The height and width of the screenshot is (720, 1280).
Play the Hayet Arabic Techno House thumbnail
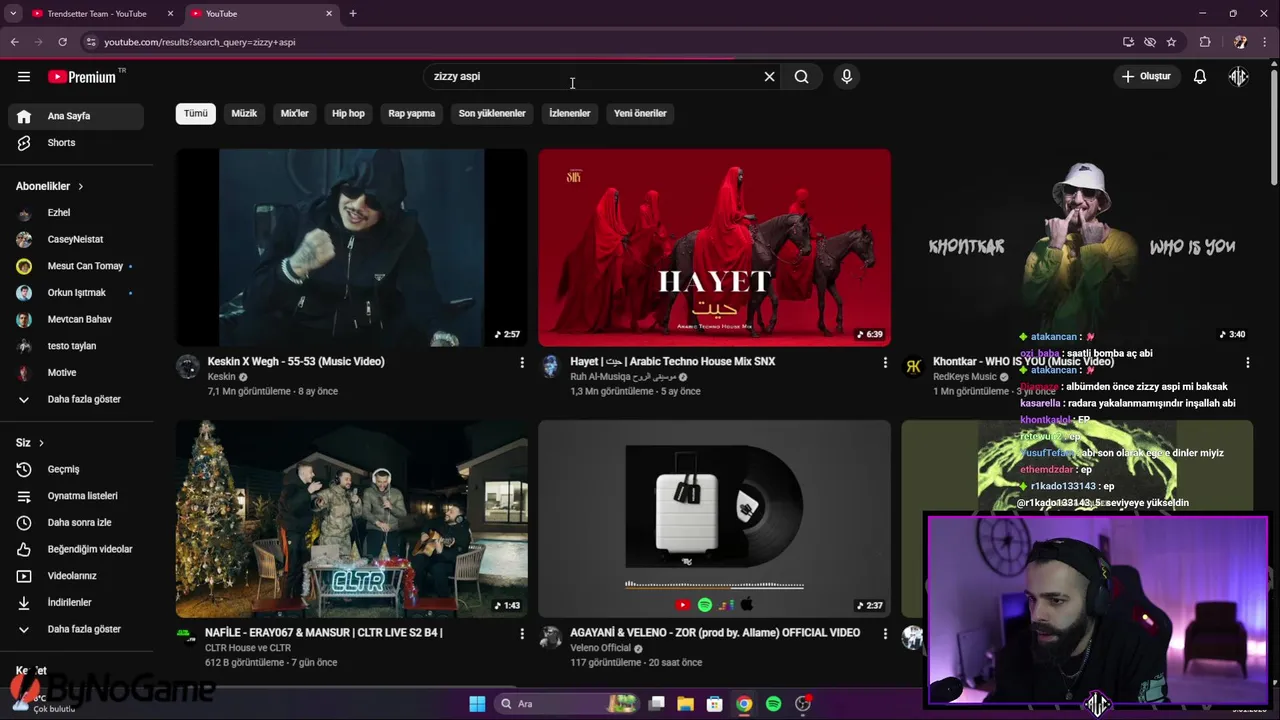[714, 248]
